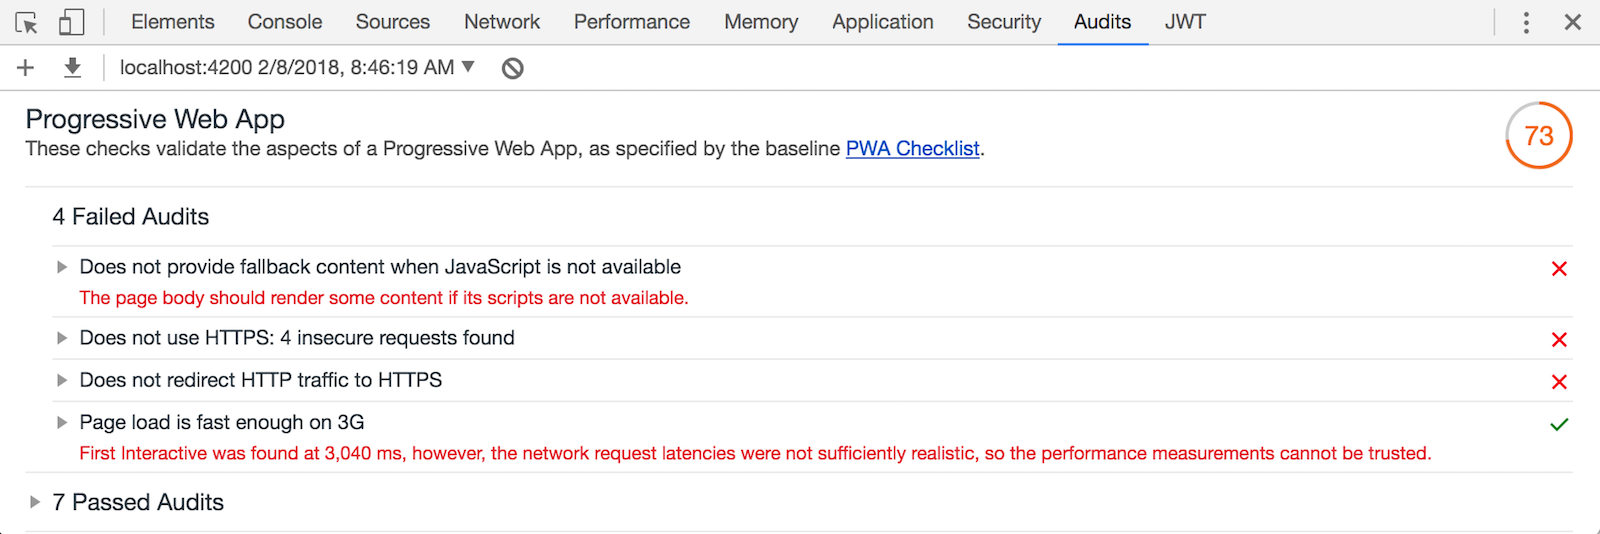Click the 73 score gauge

click(x=1538, y=135)
